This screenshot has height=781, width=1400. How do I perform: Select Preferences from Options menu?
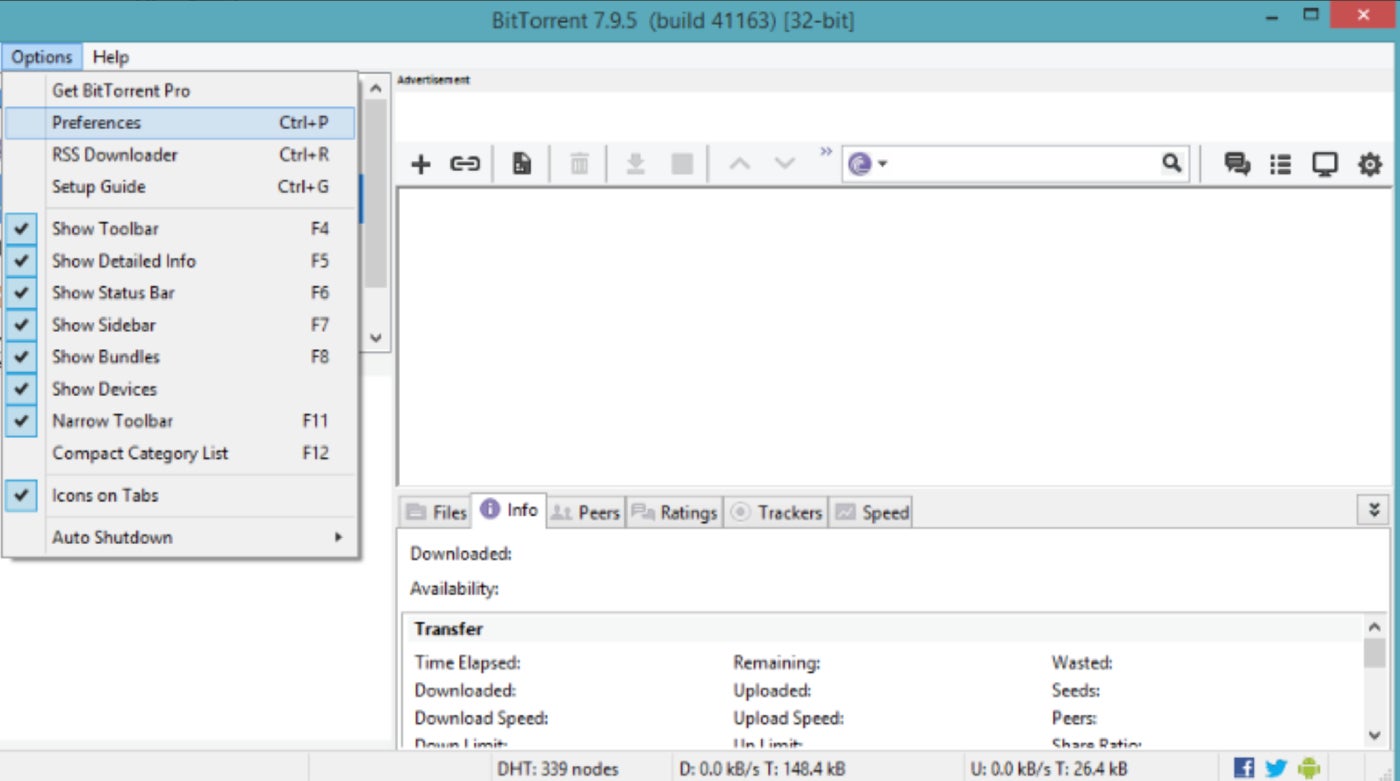97,123
